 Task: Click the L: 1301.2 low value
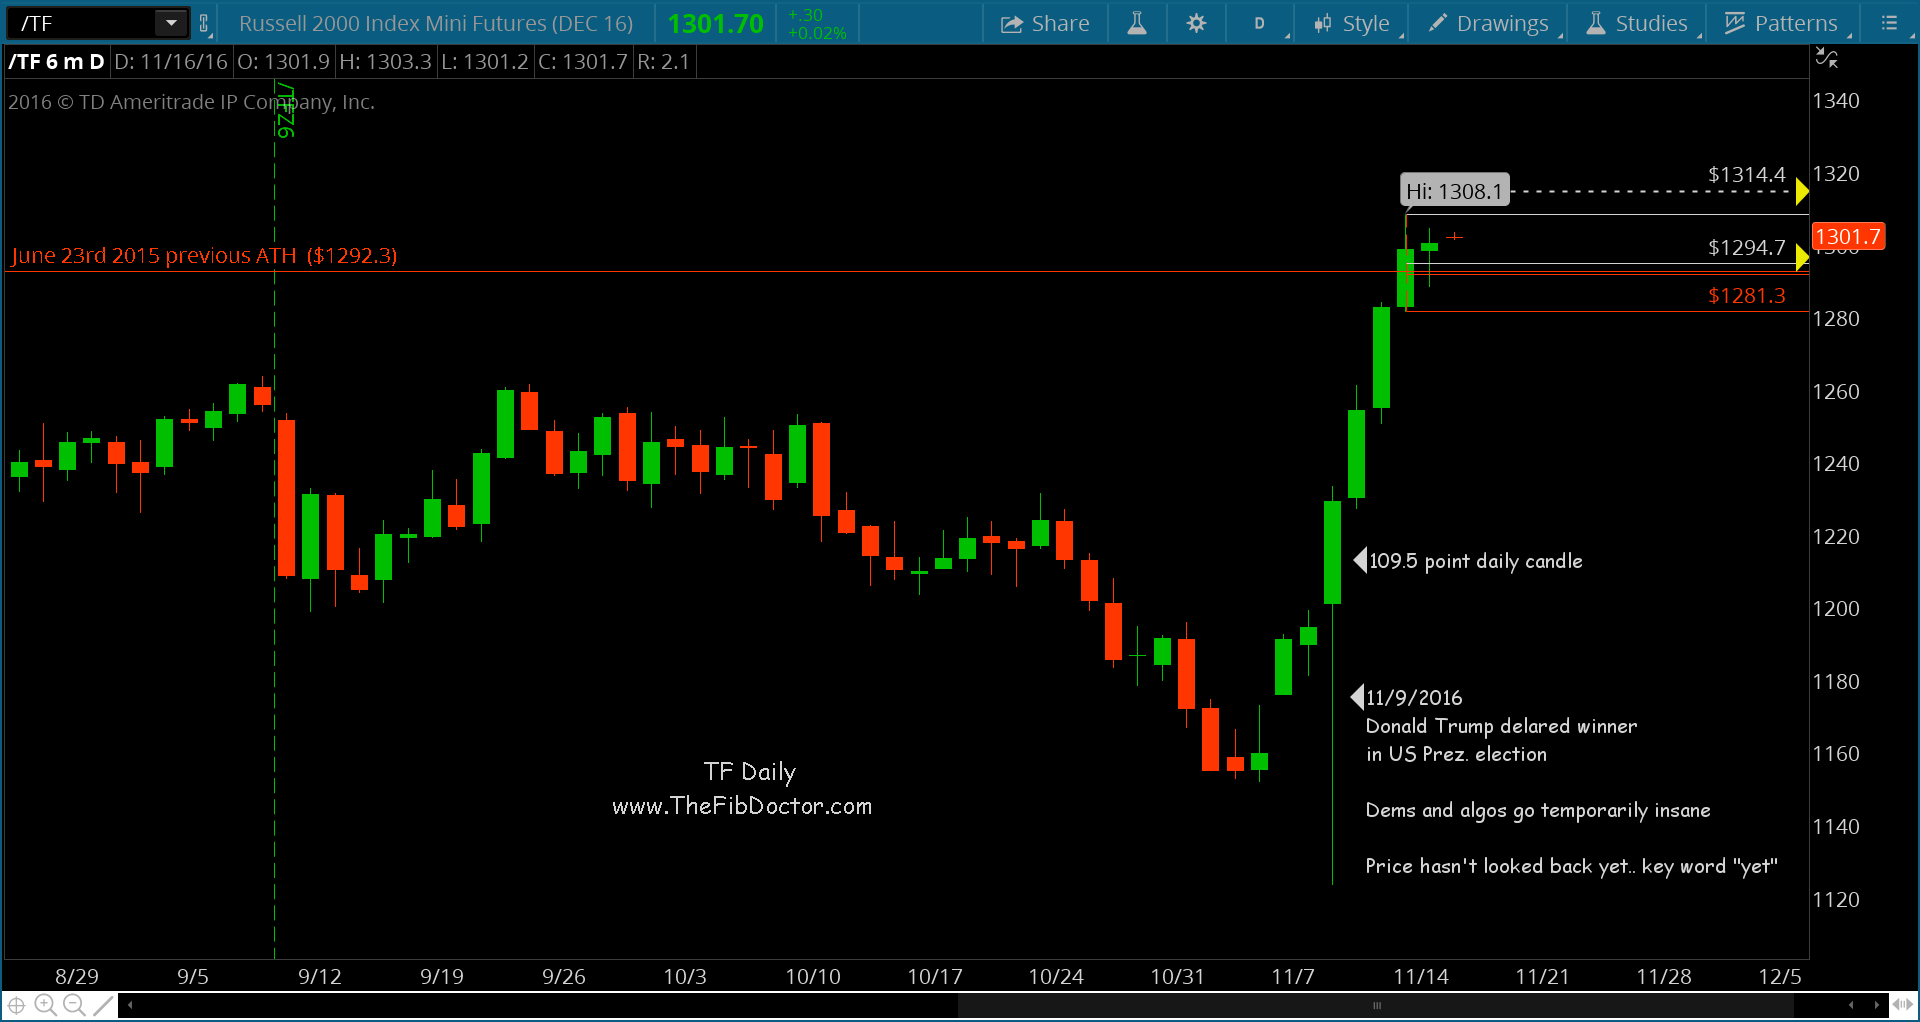click(x=484, y=62)
